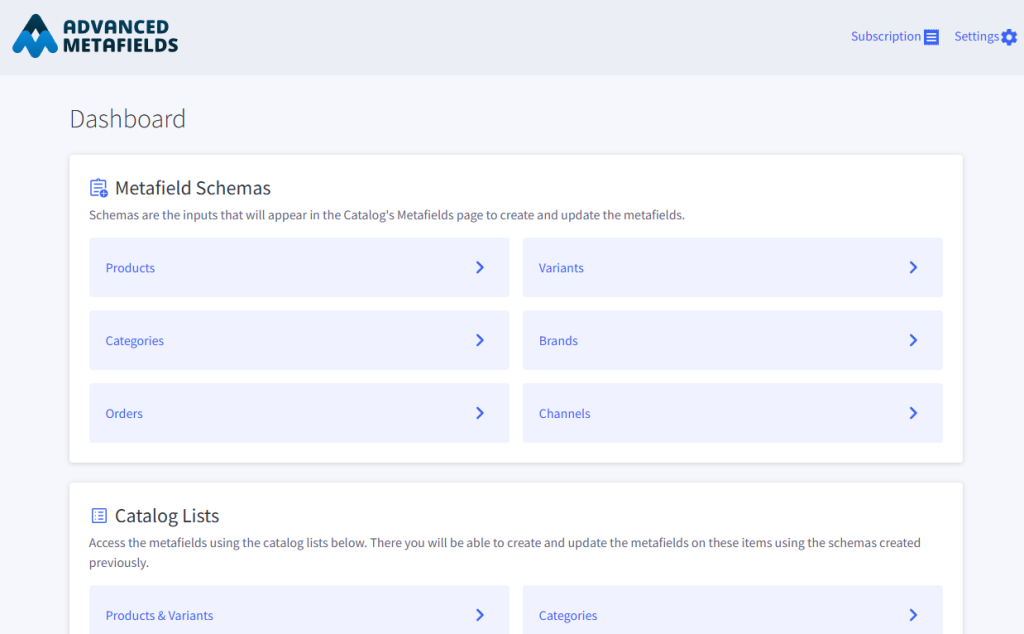Open the Products schema card
The height and width of the screenshot is (634, 1024).
(x=299, y=268)
